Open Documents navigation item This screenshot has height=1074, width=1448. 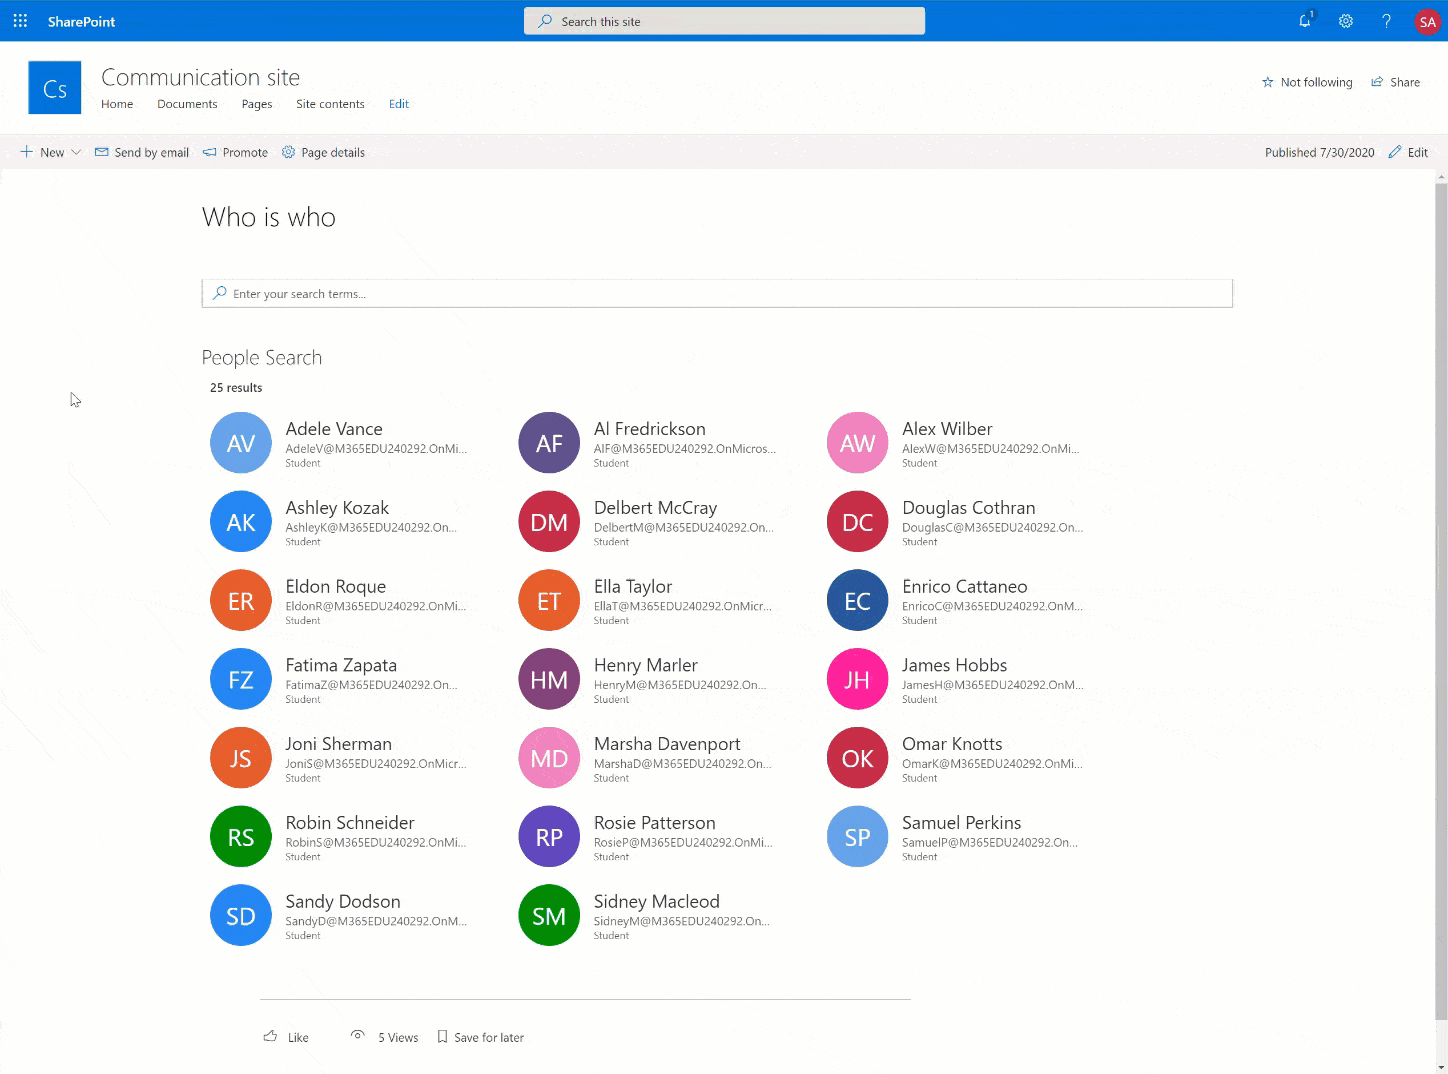[187, 104]
